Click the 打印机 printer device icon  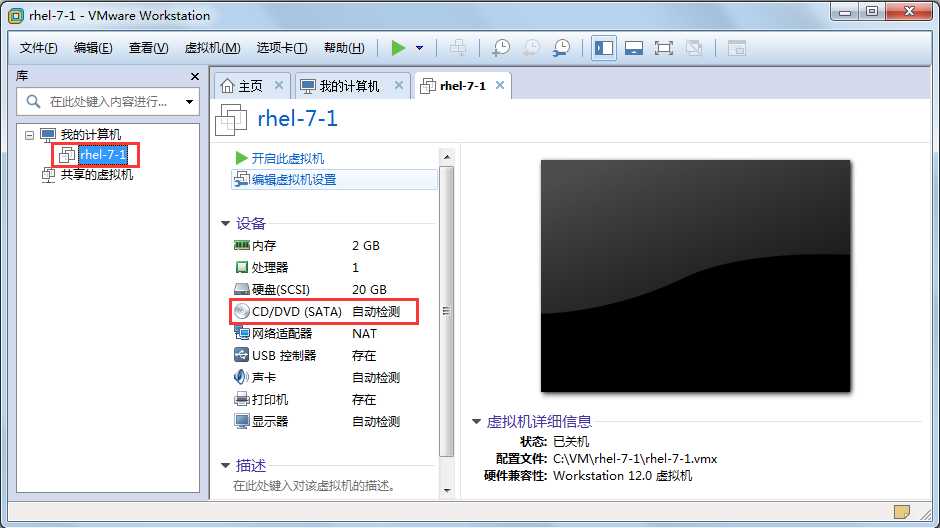(x=242, y=399)
